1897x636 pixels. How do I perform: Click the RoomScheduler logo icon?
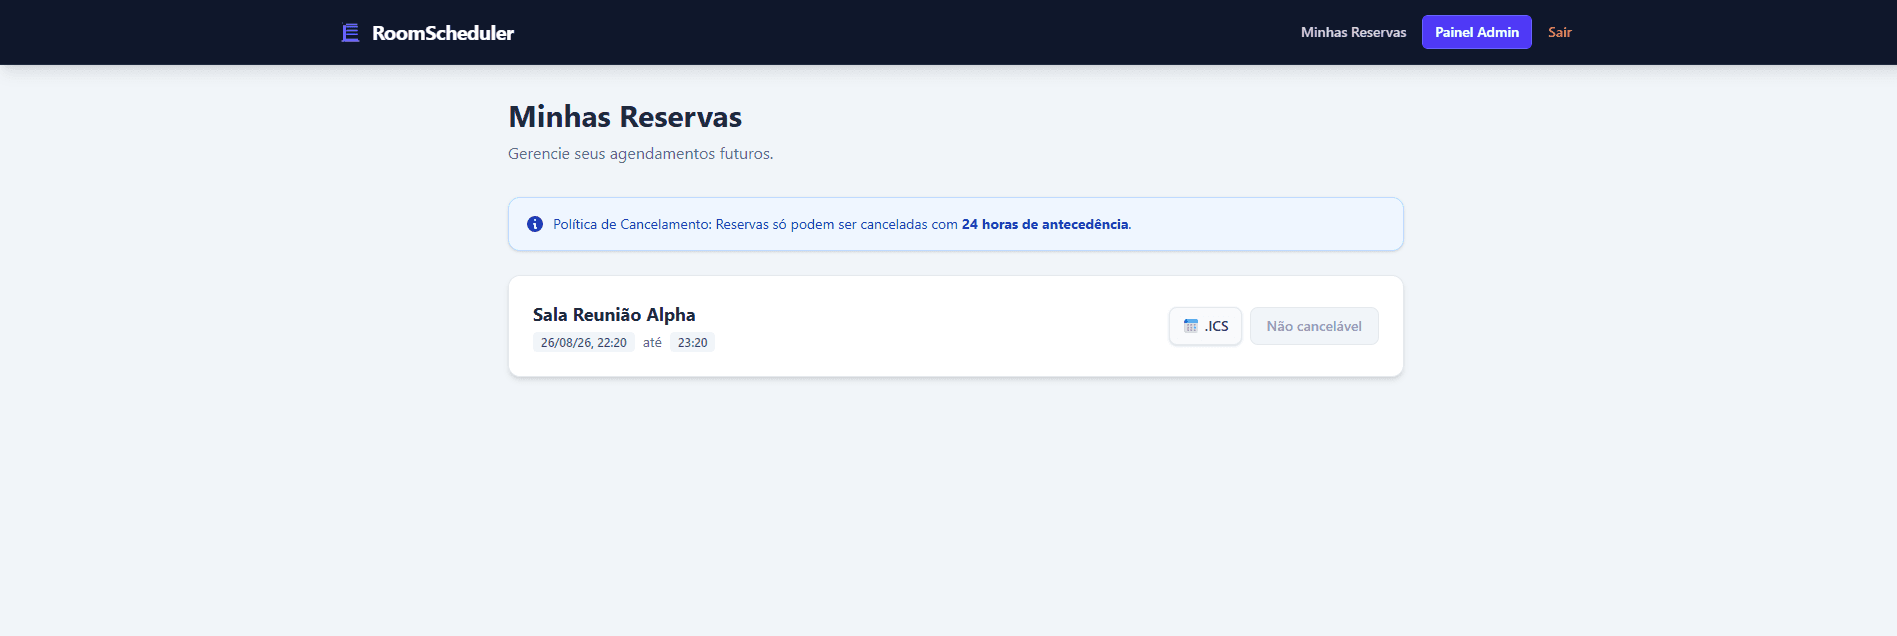350,33
